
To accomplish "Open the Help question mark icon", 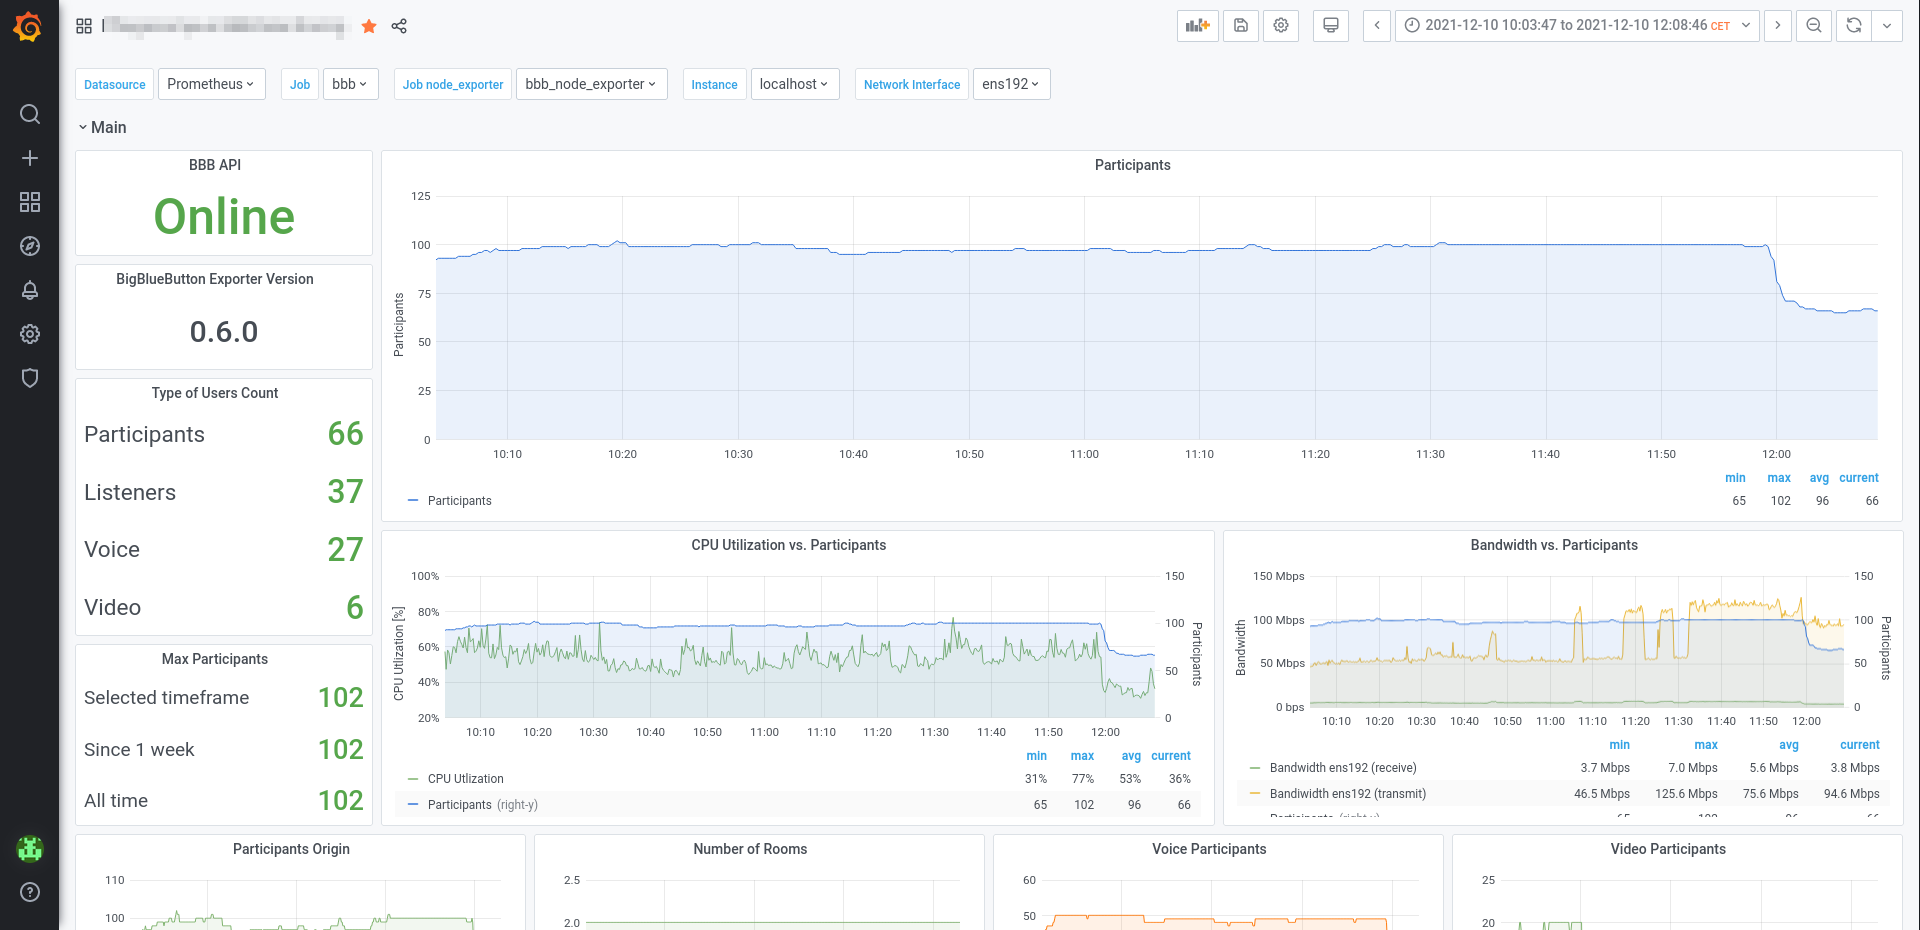I will tap(30, 892).
